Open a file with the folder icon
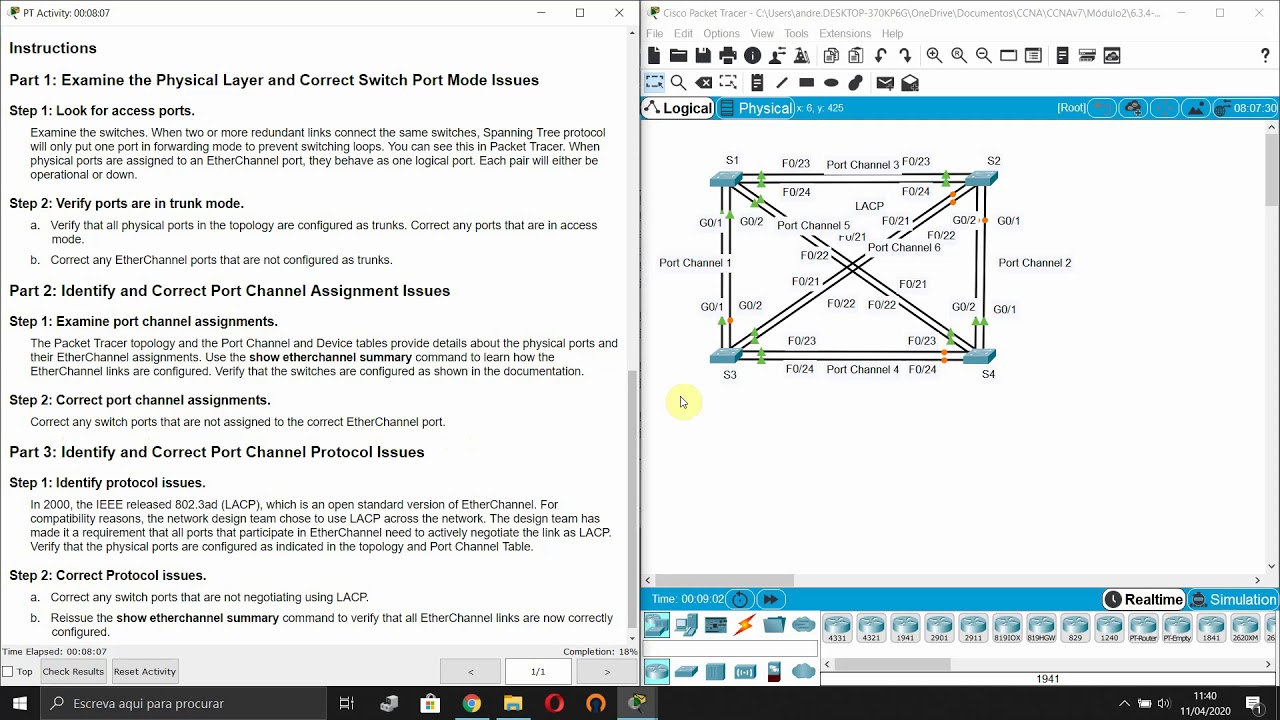Screen dimensions: 1280x720 [678, 56]
